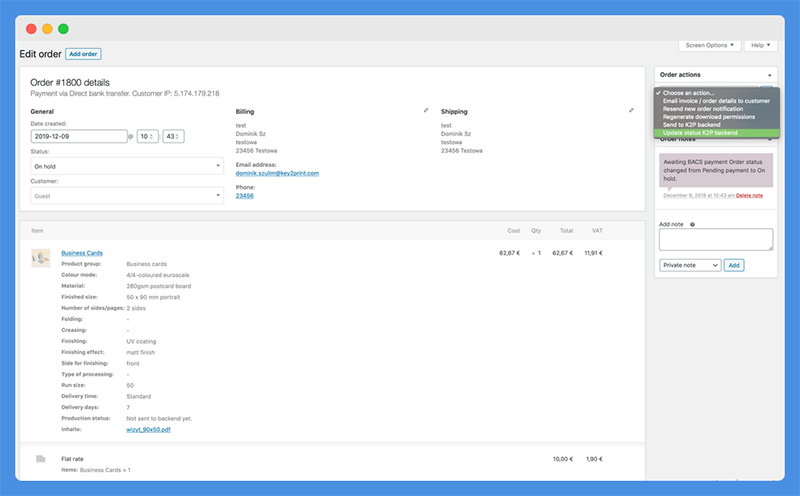Image resolution: width=800 pixels, height=496 pixels.
Task: Open the Customer Guest dropdown
Action: [127, 195]
